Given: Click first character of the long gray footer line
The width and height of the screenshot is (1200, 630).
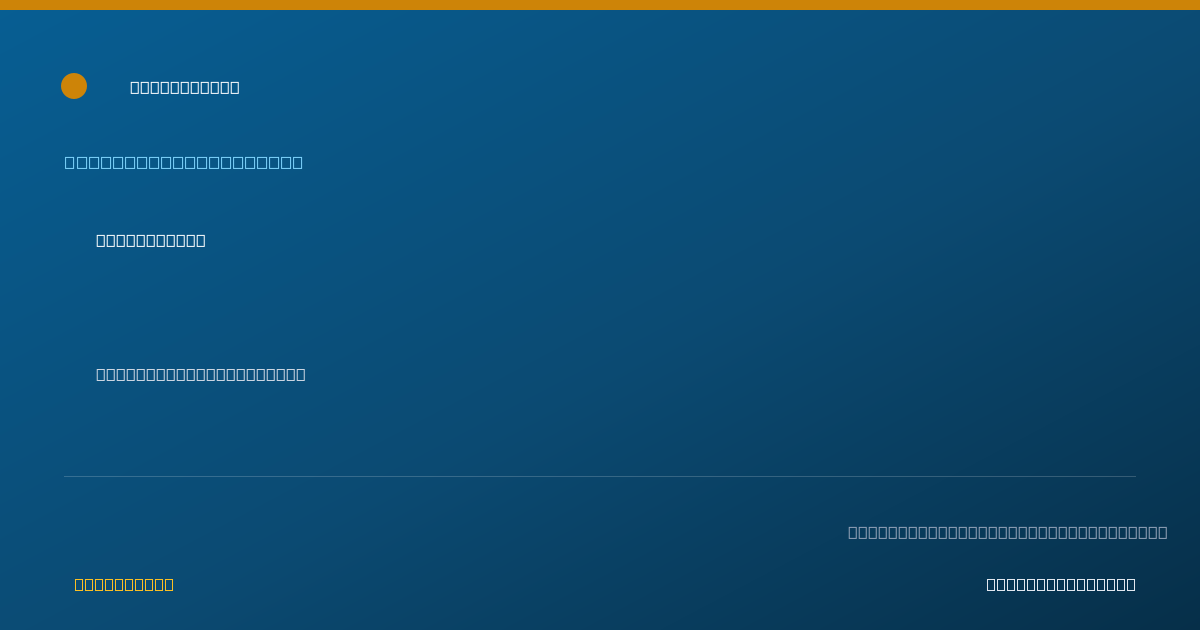Looking at the screenshot, I should coord(853,532).
